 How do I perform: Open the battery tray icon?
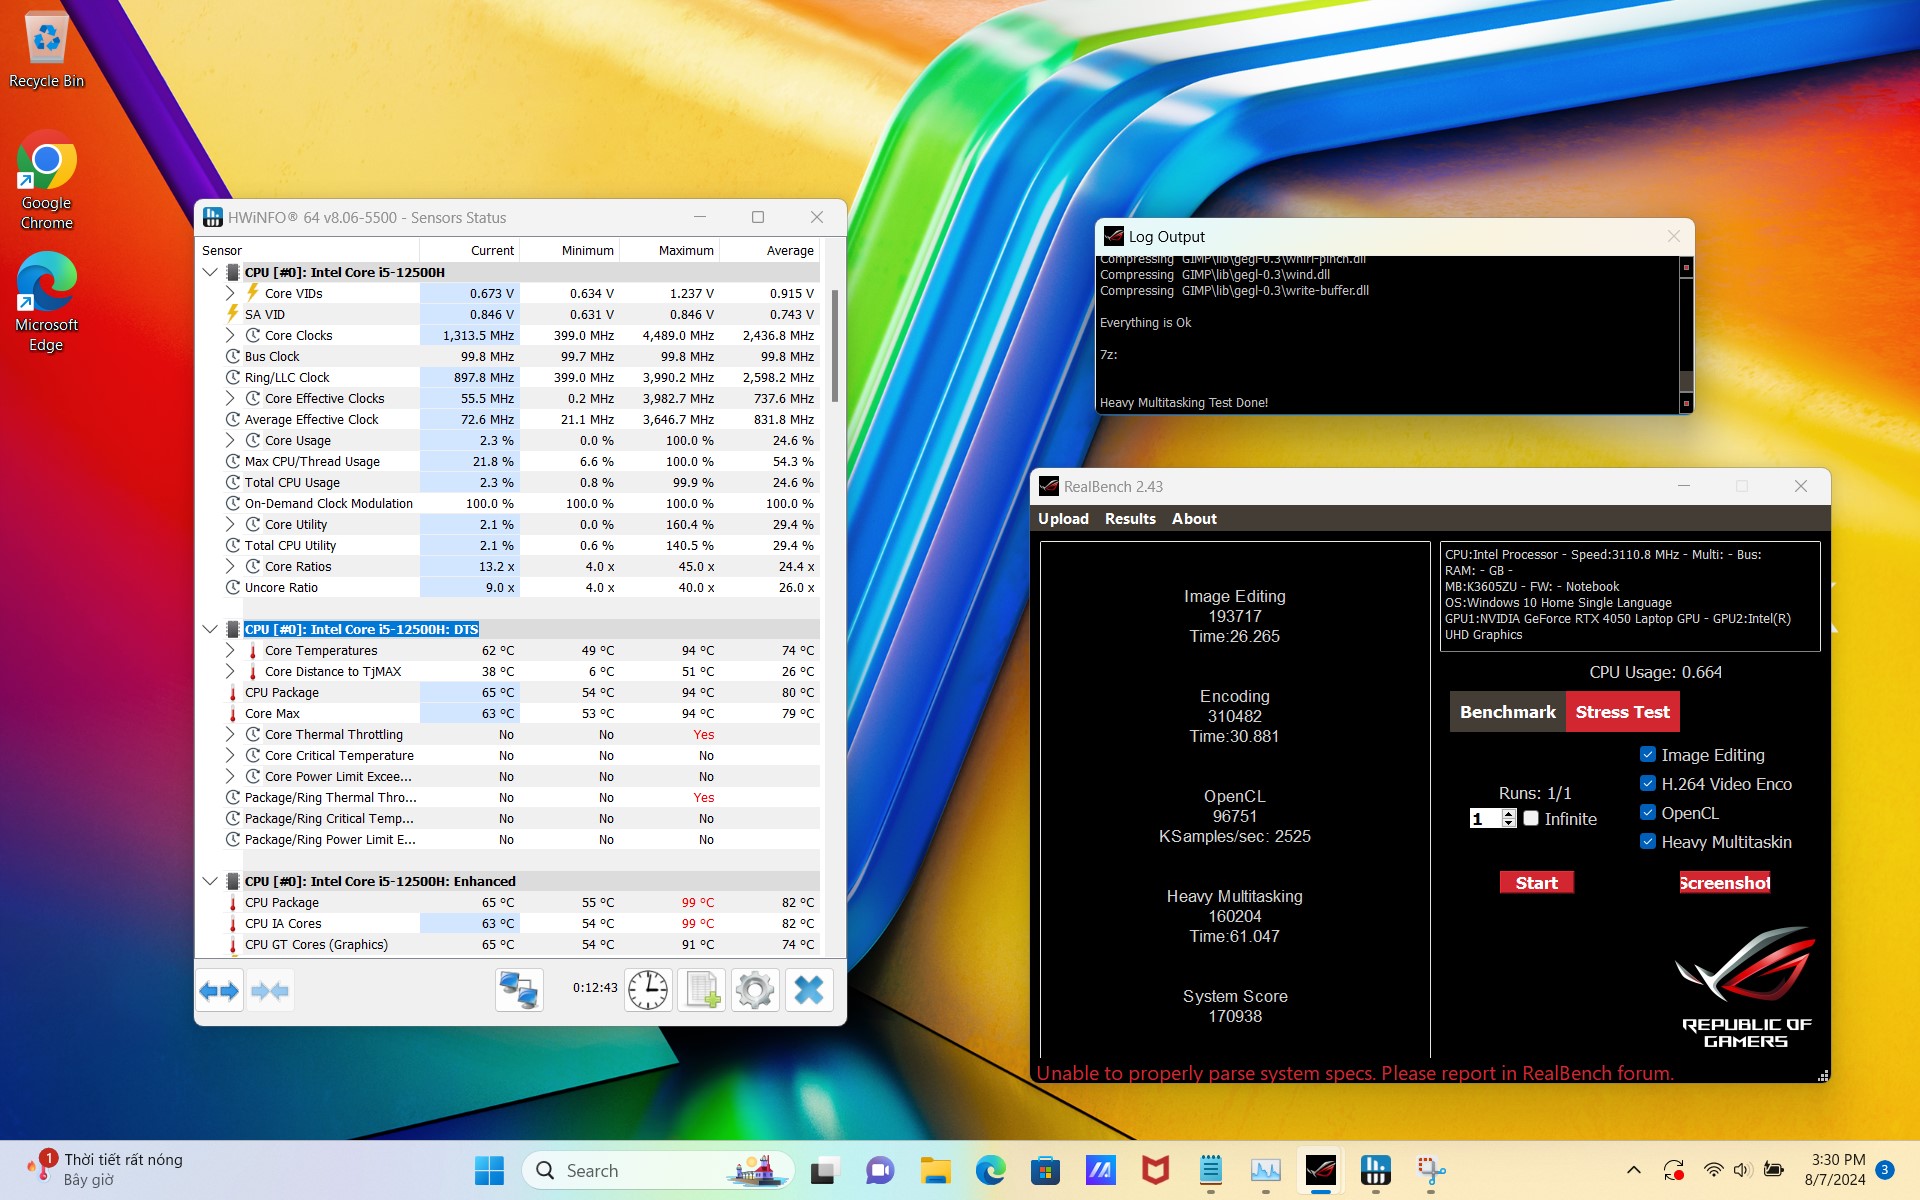point(1774,1170)
